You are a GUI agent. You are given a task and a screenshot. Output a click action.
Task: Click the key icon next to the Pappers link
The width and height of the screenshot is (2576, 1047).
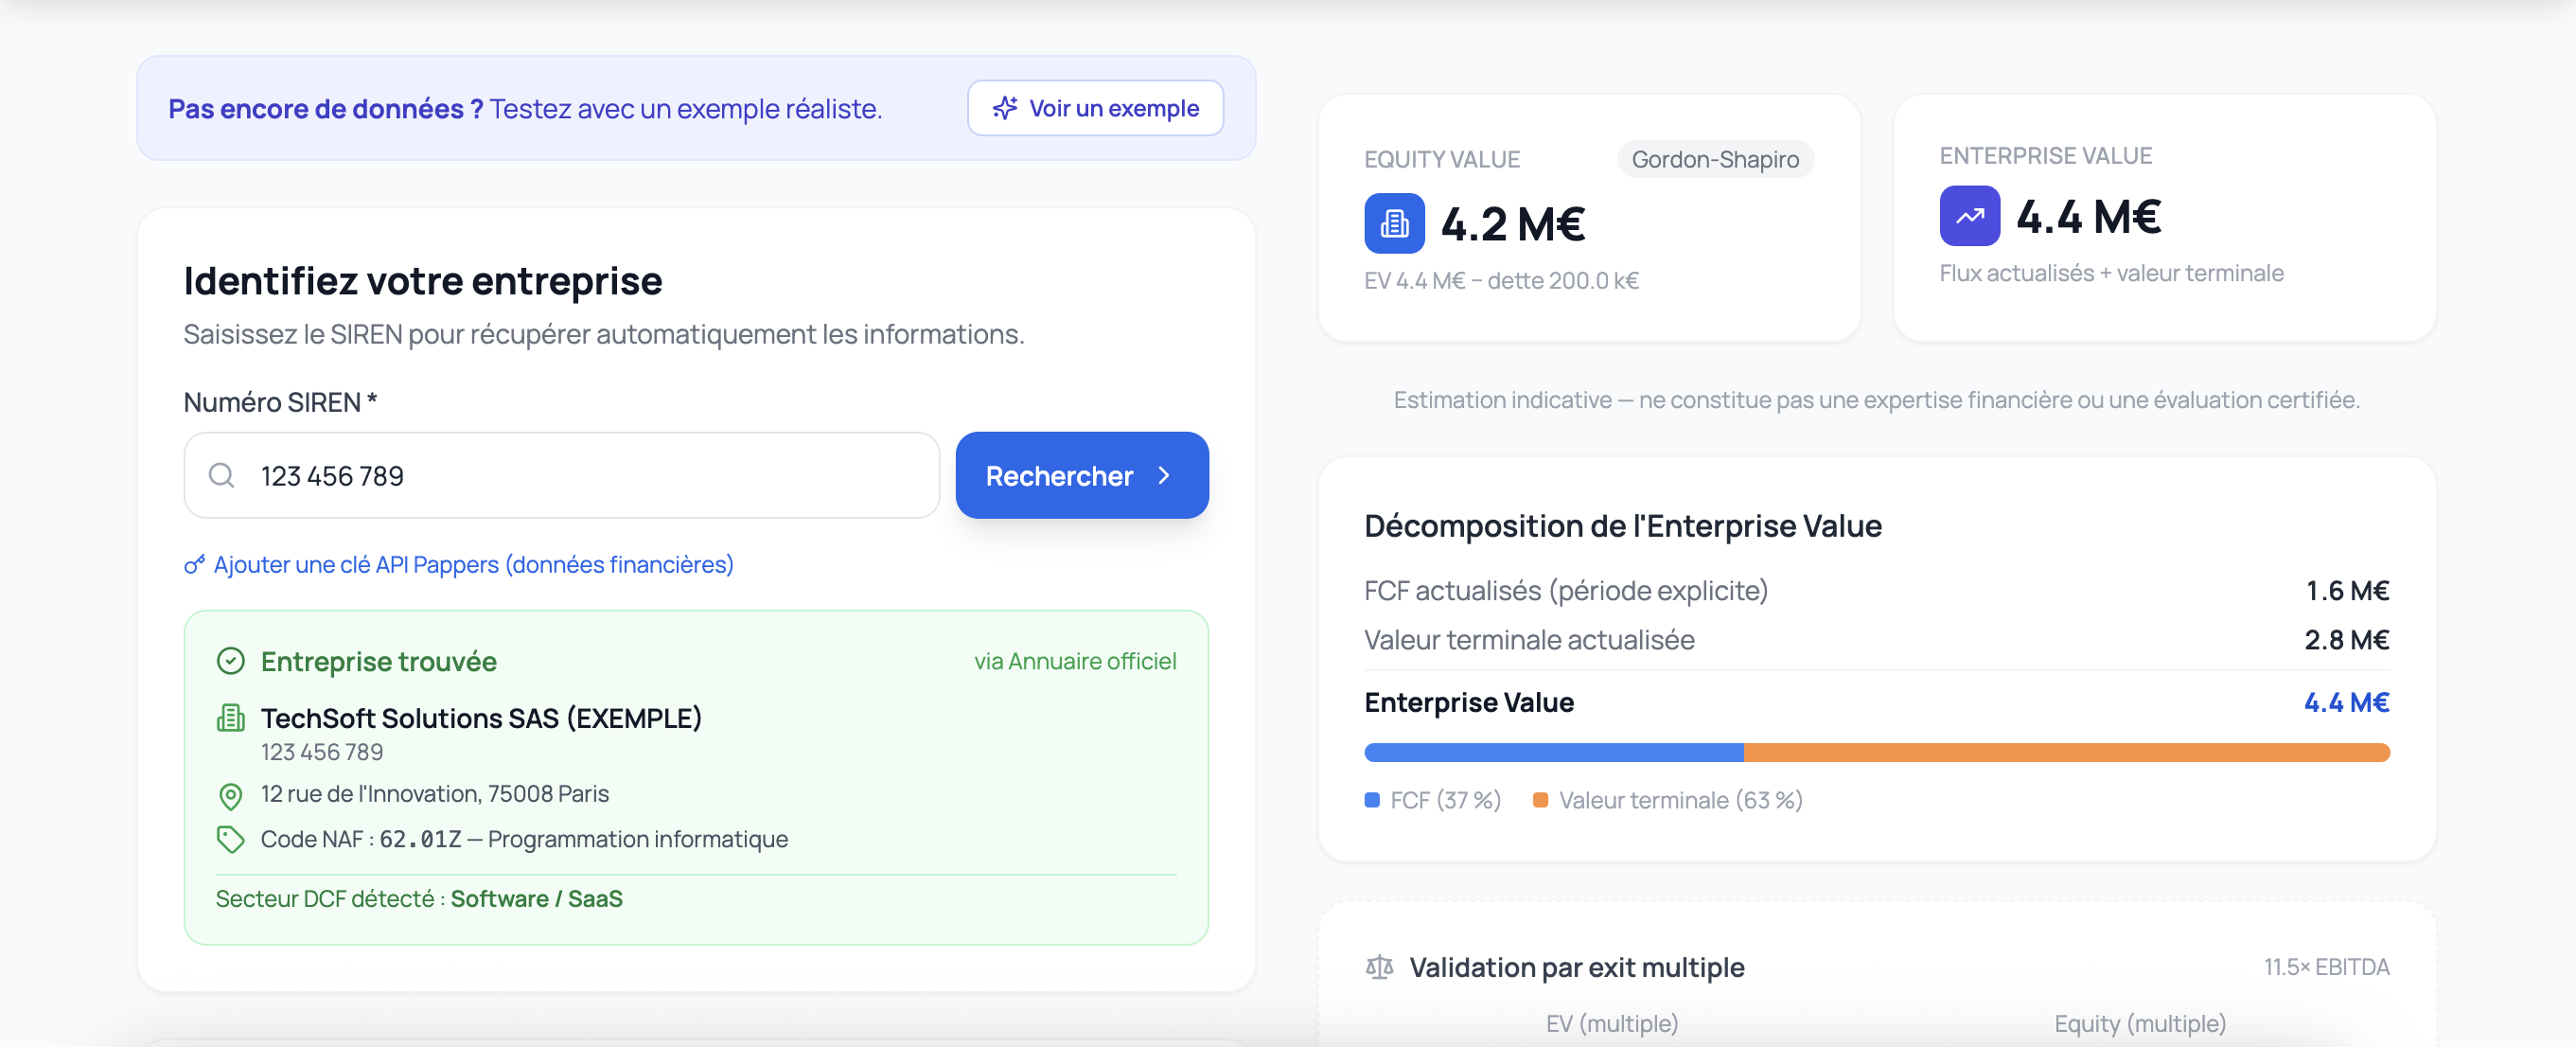click(x=193, y=564)
